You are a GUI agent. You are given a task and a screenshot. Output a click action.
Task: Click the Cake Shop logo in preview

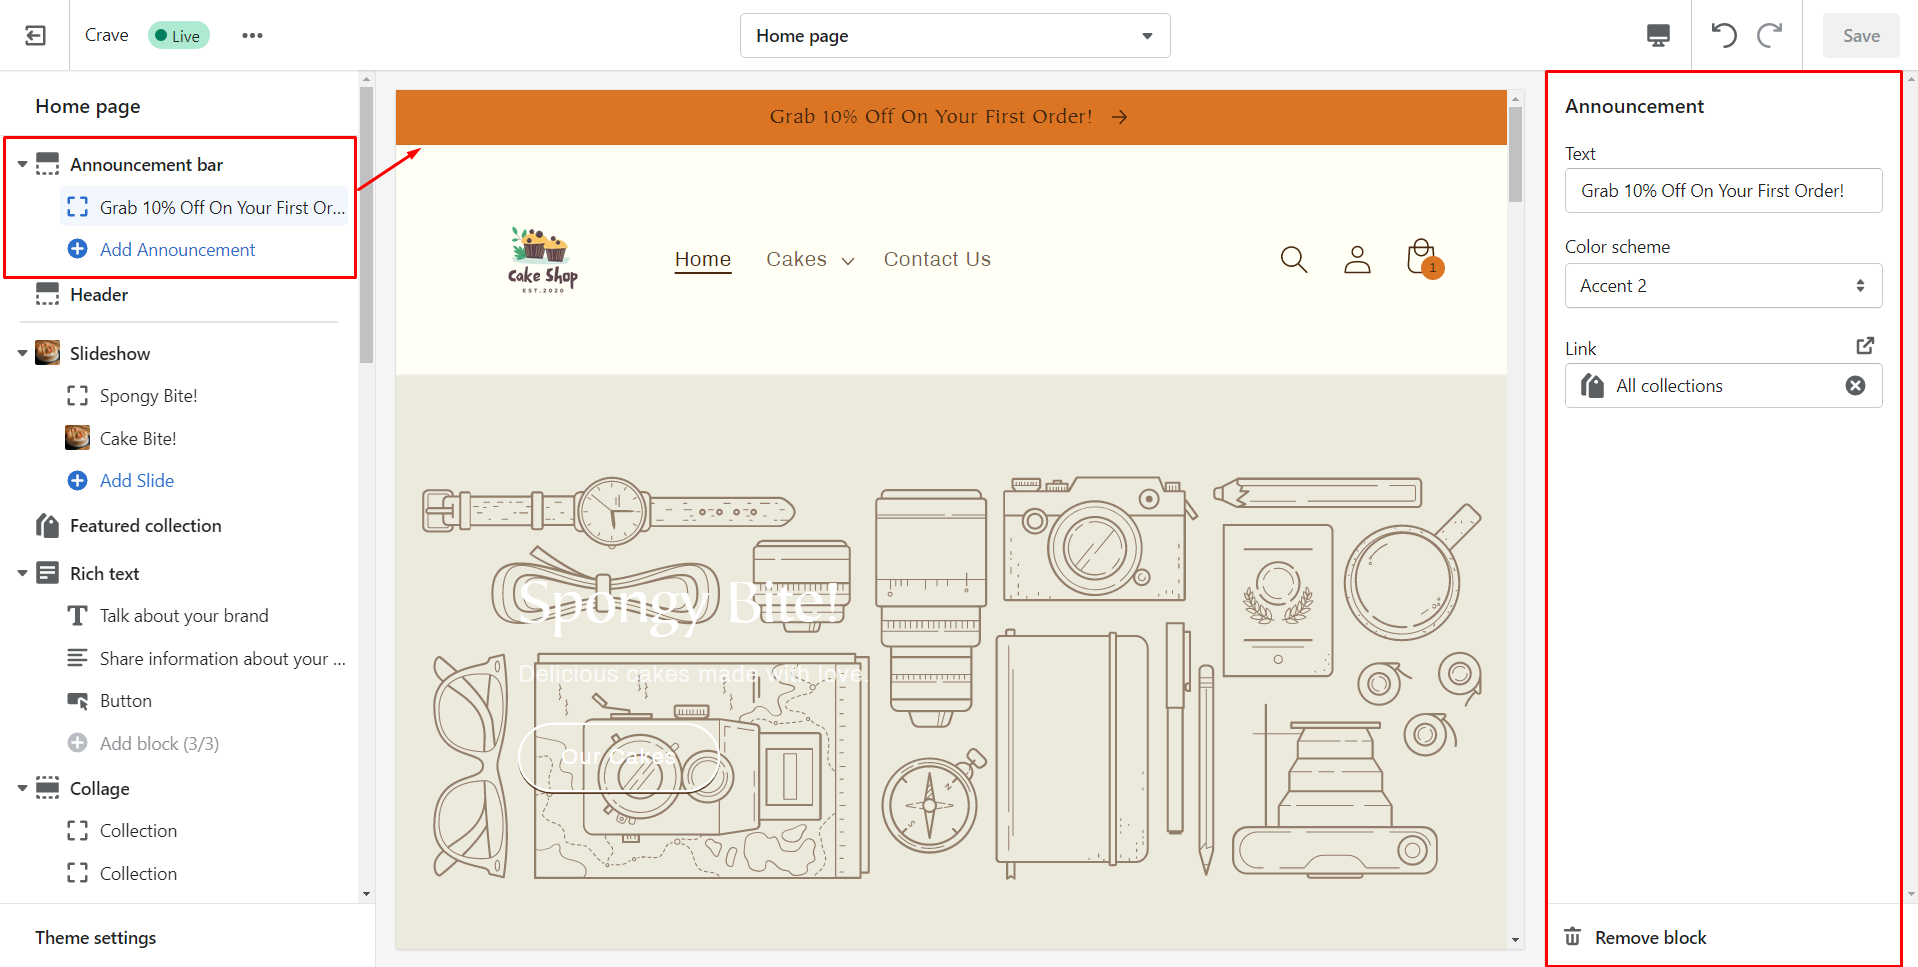point(543,260)
